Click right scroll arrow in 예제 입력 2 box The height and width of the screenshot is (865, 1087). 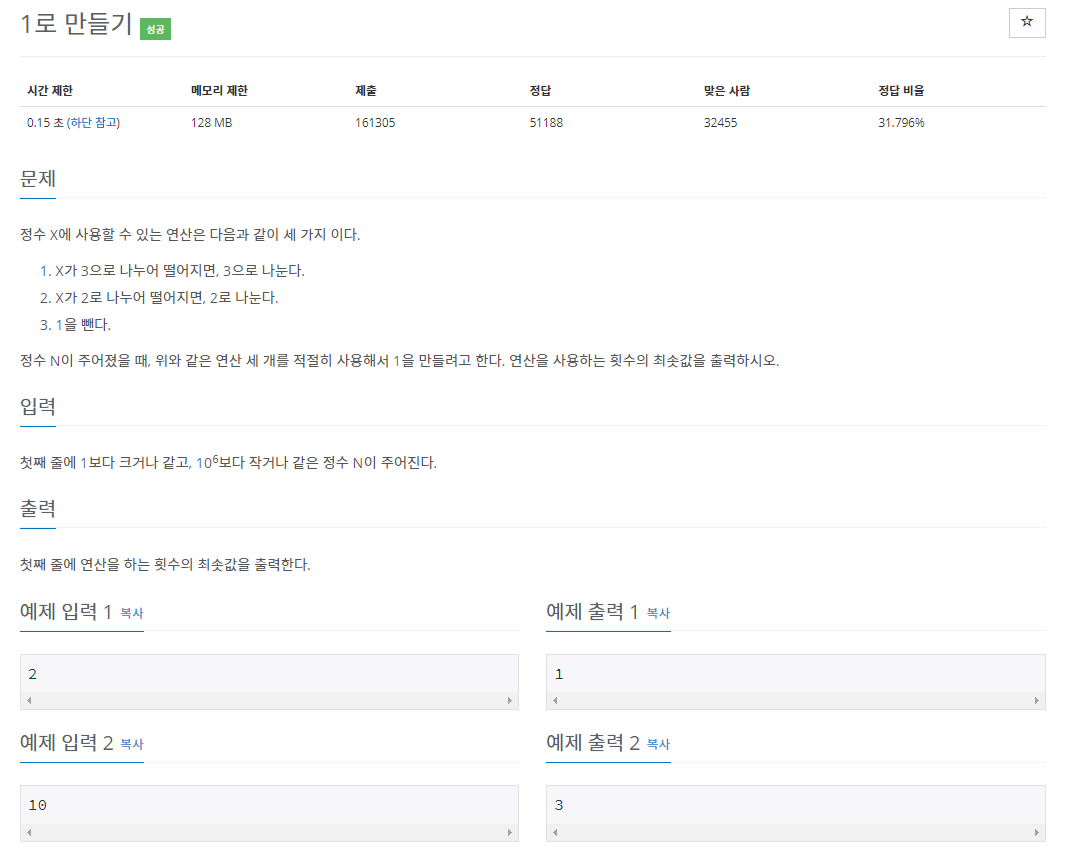510,832
